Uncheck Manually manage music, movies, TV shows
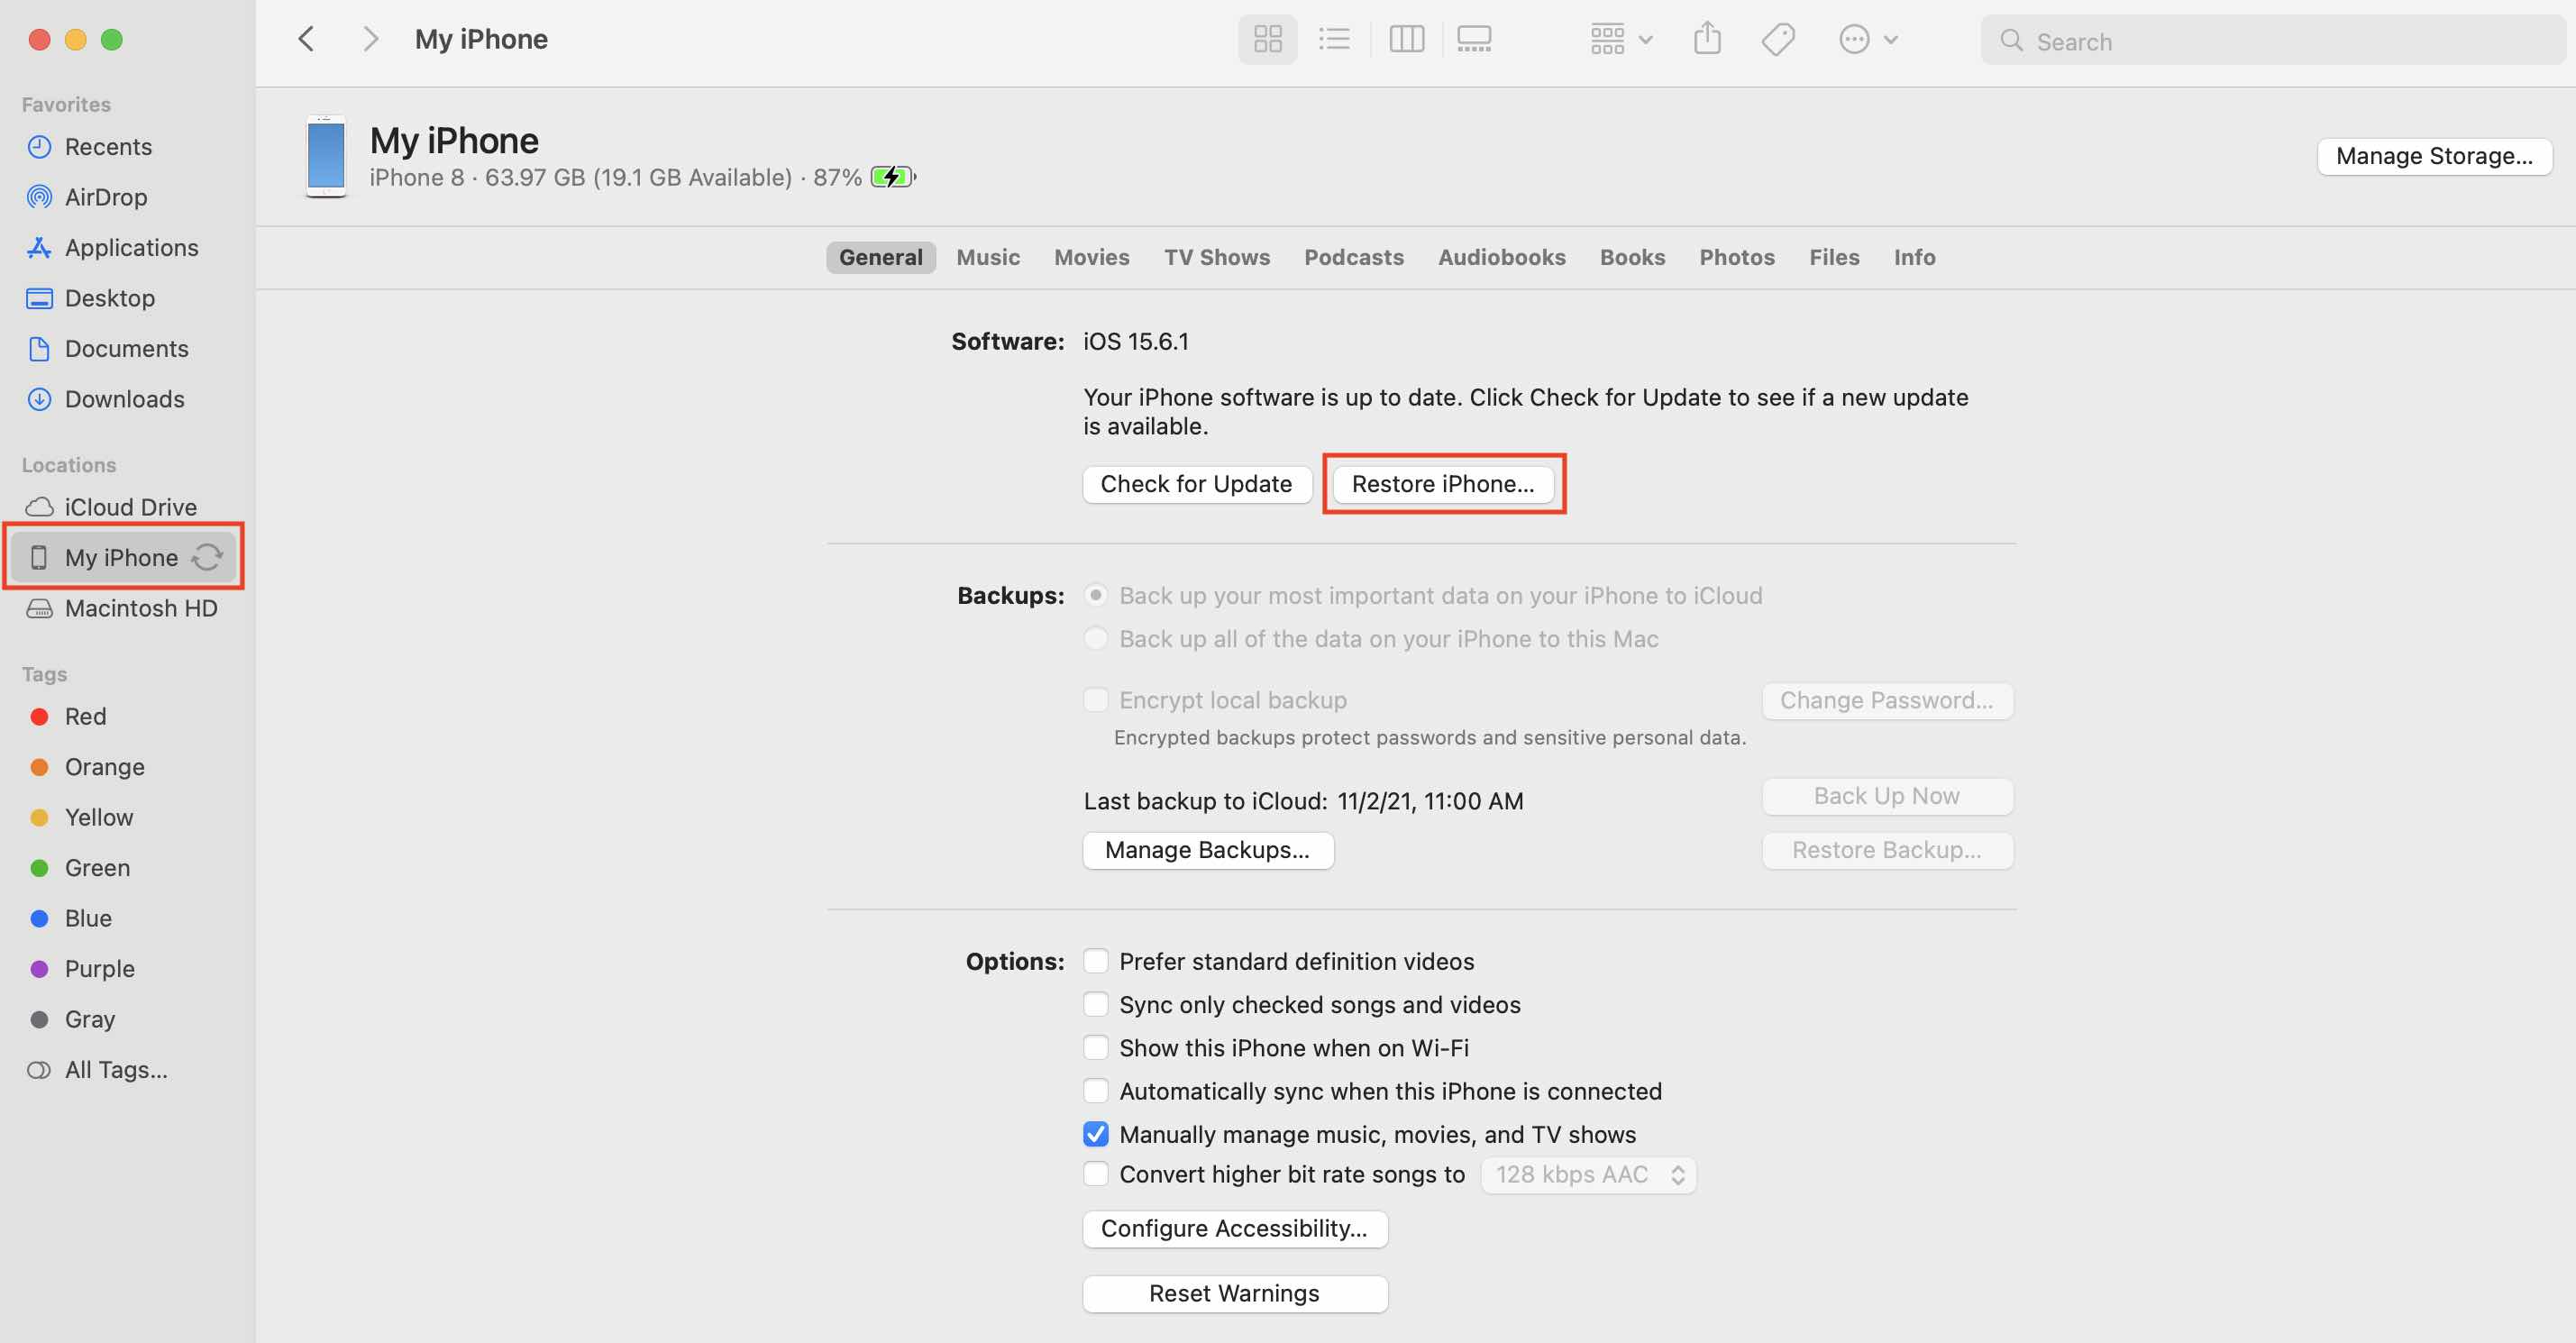2576x1343 pixels. click(x=1096, y=1134)
